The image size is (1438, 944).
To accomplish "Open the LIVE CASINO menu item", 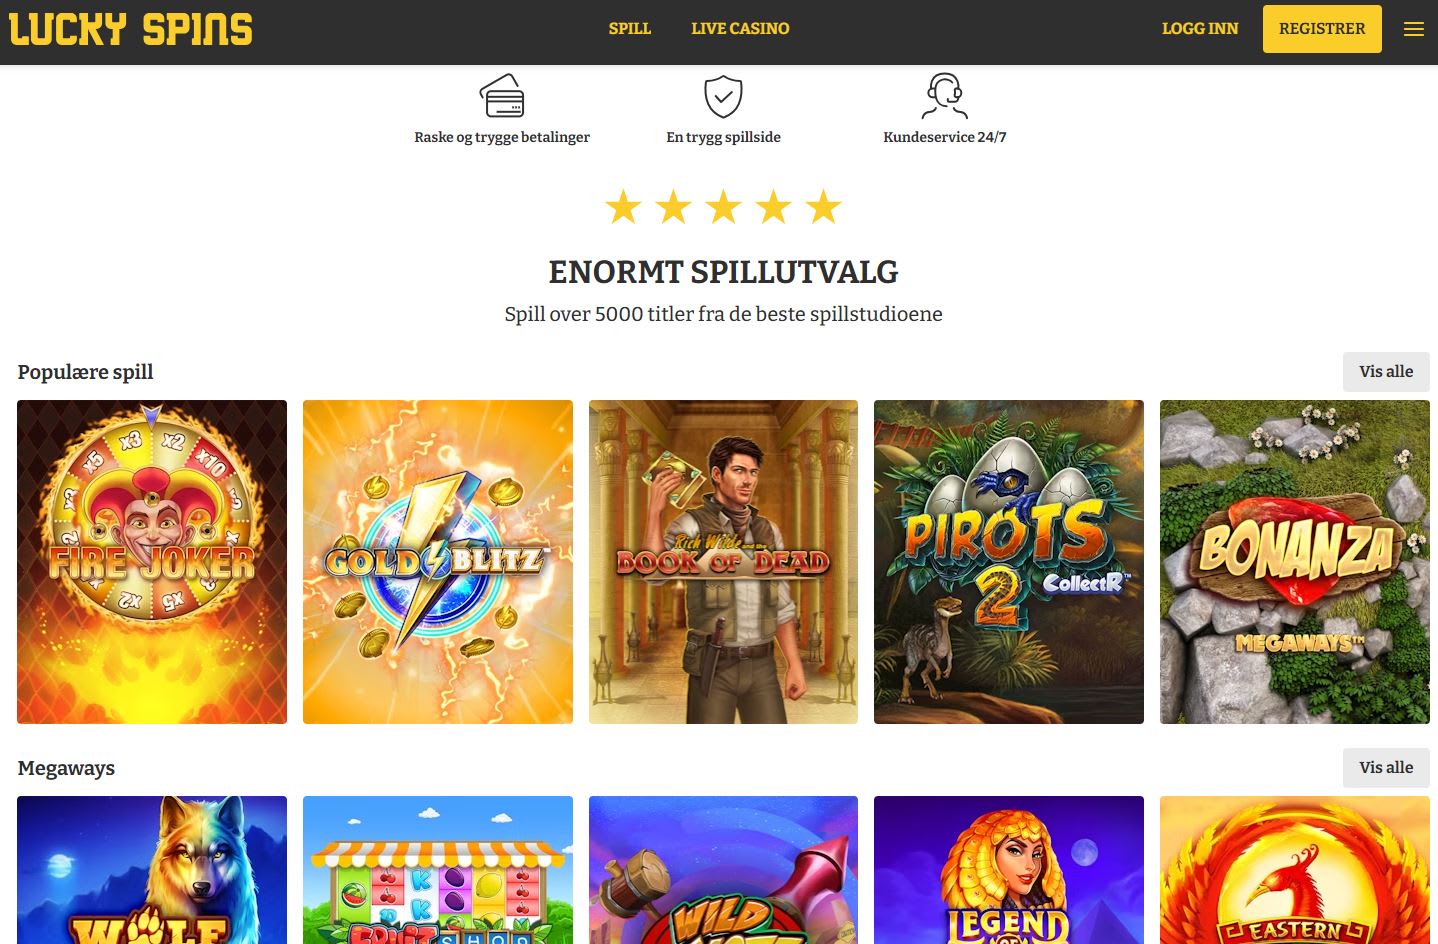I will [740, 29].
